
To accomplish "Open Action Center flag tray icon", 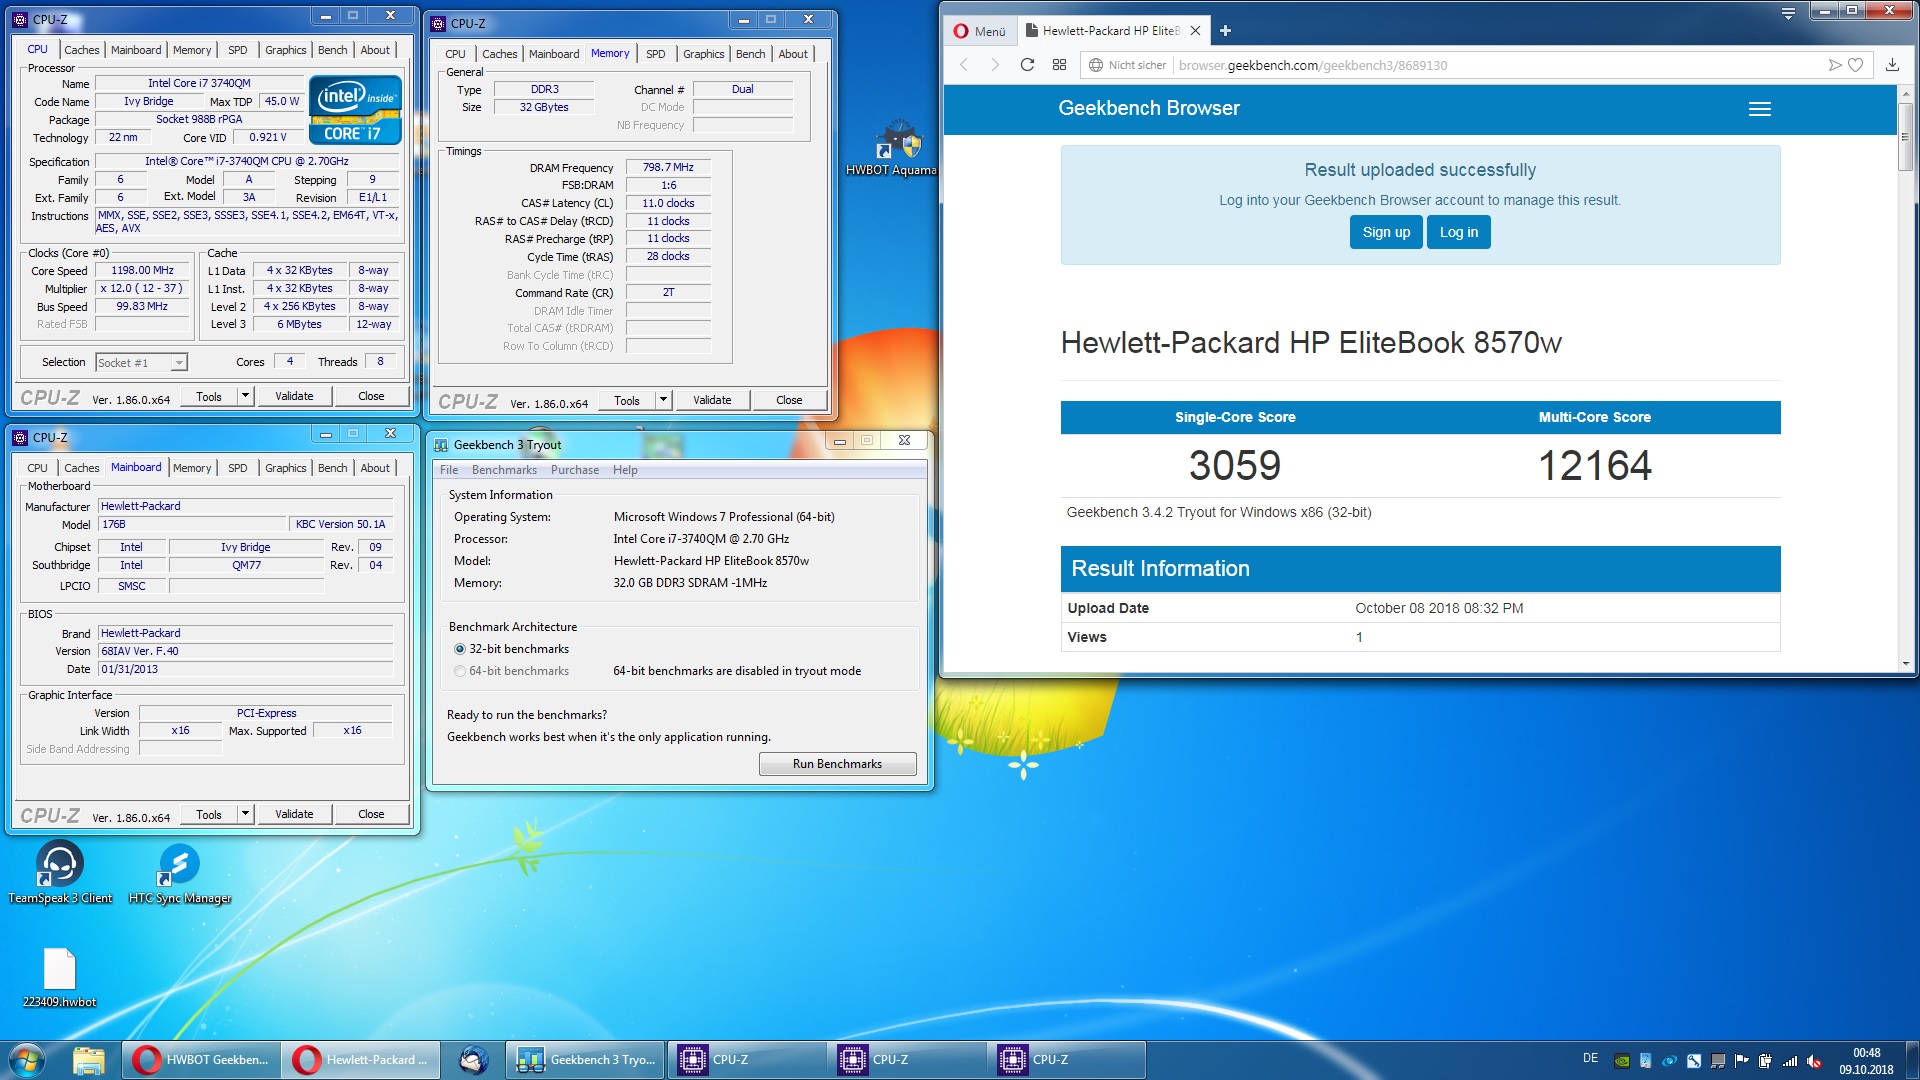I will point(1742,1061).
